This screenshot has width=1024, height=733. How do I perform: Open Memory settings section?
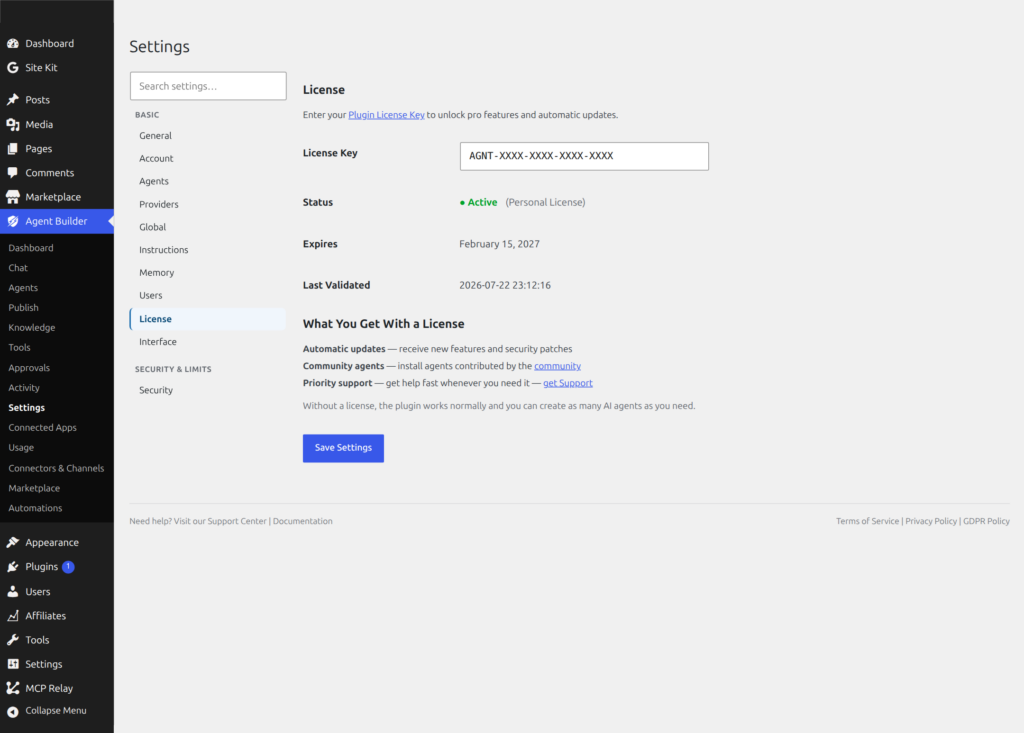[x=156, y=273]
